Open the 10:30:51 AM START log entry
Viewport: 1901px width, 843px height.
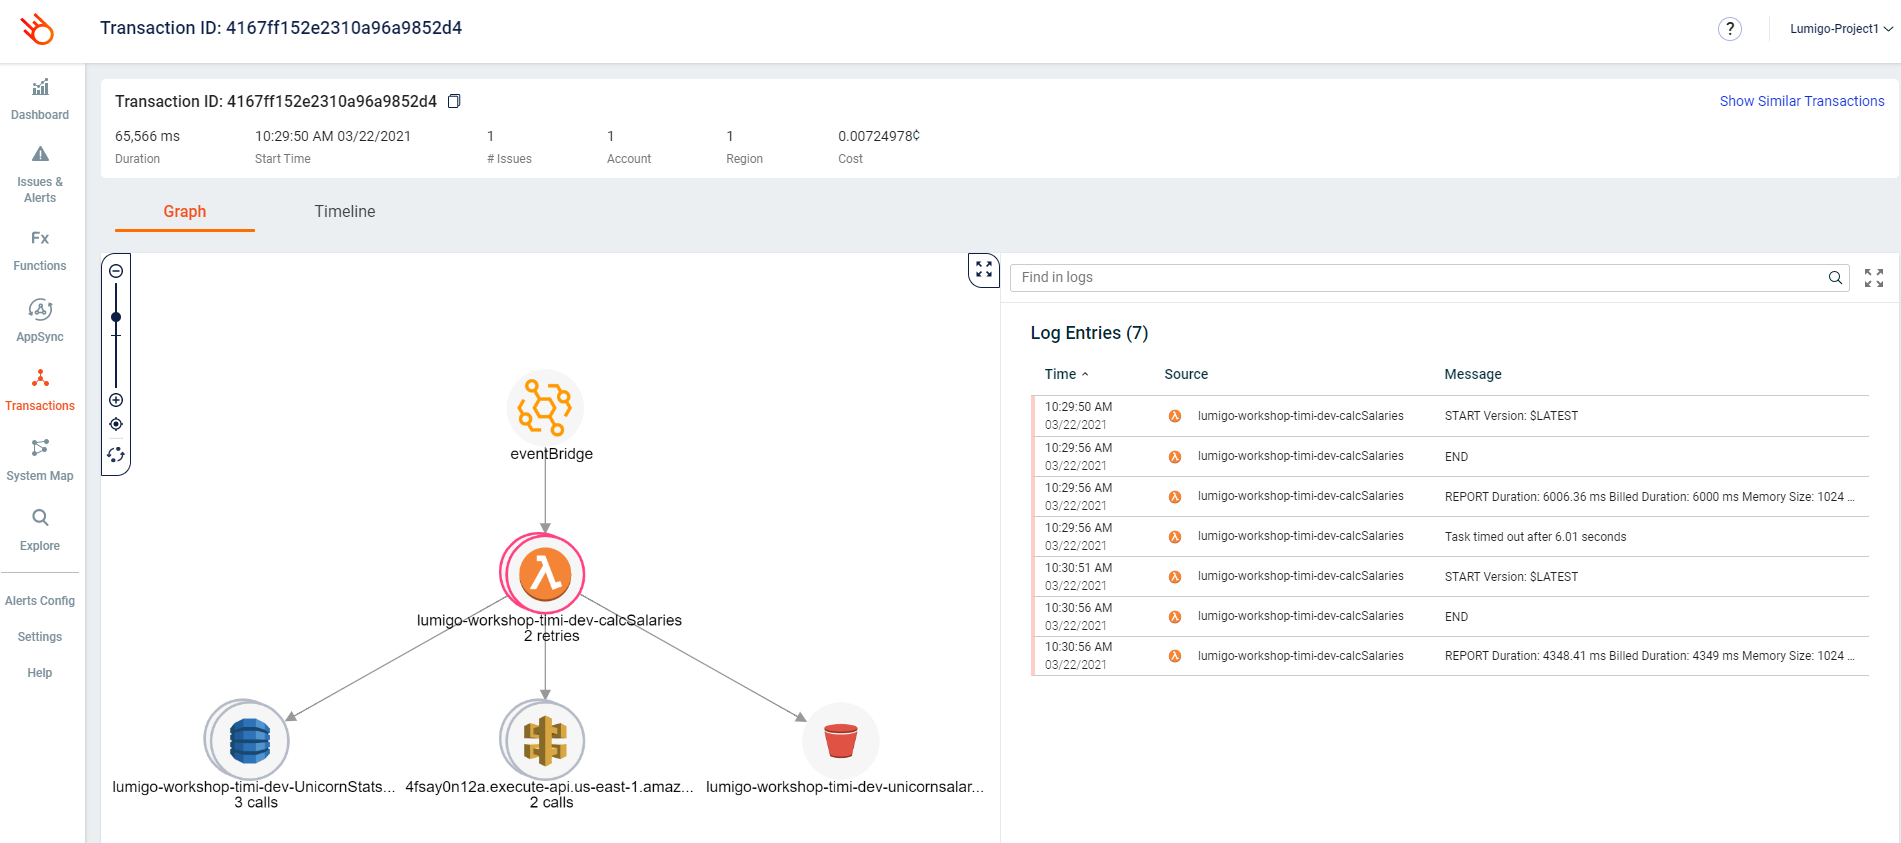1450,576
